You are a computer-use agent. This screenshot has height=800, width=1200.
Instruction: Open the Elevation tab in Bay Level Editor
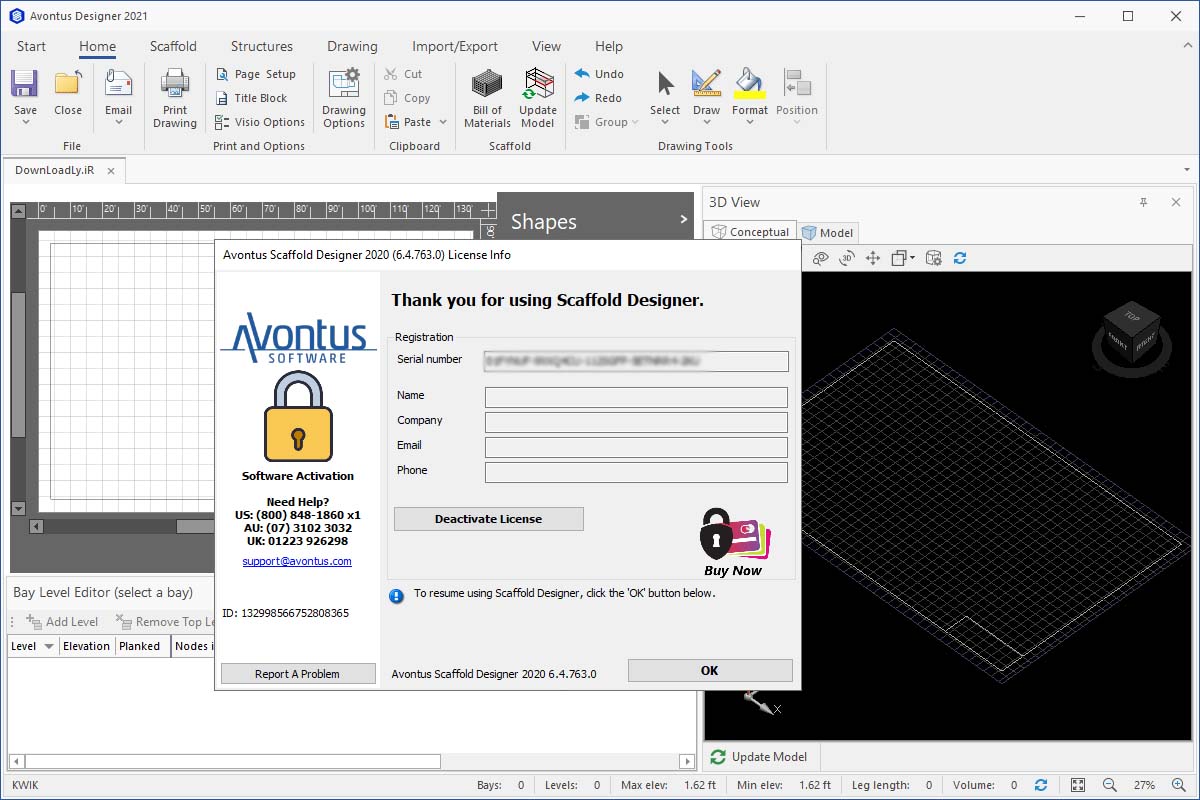[86, 645]
